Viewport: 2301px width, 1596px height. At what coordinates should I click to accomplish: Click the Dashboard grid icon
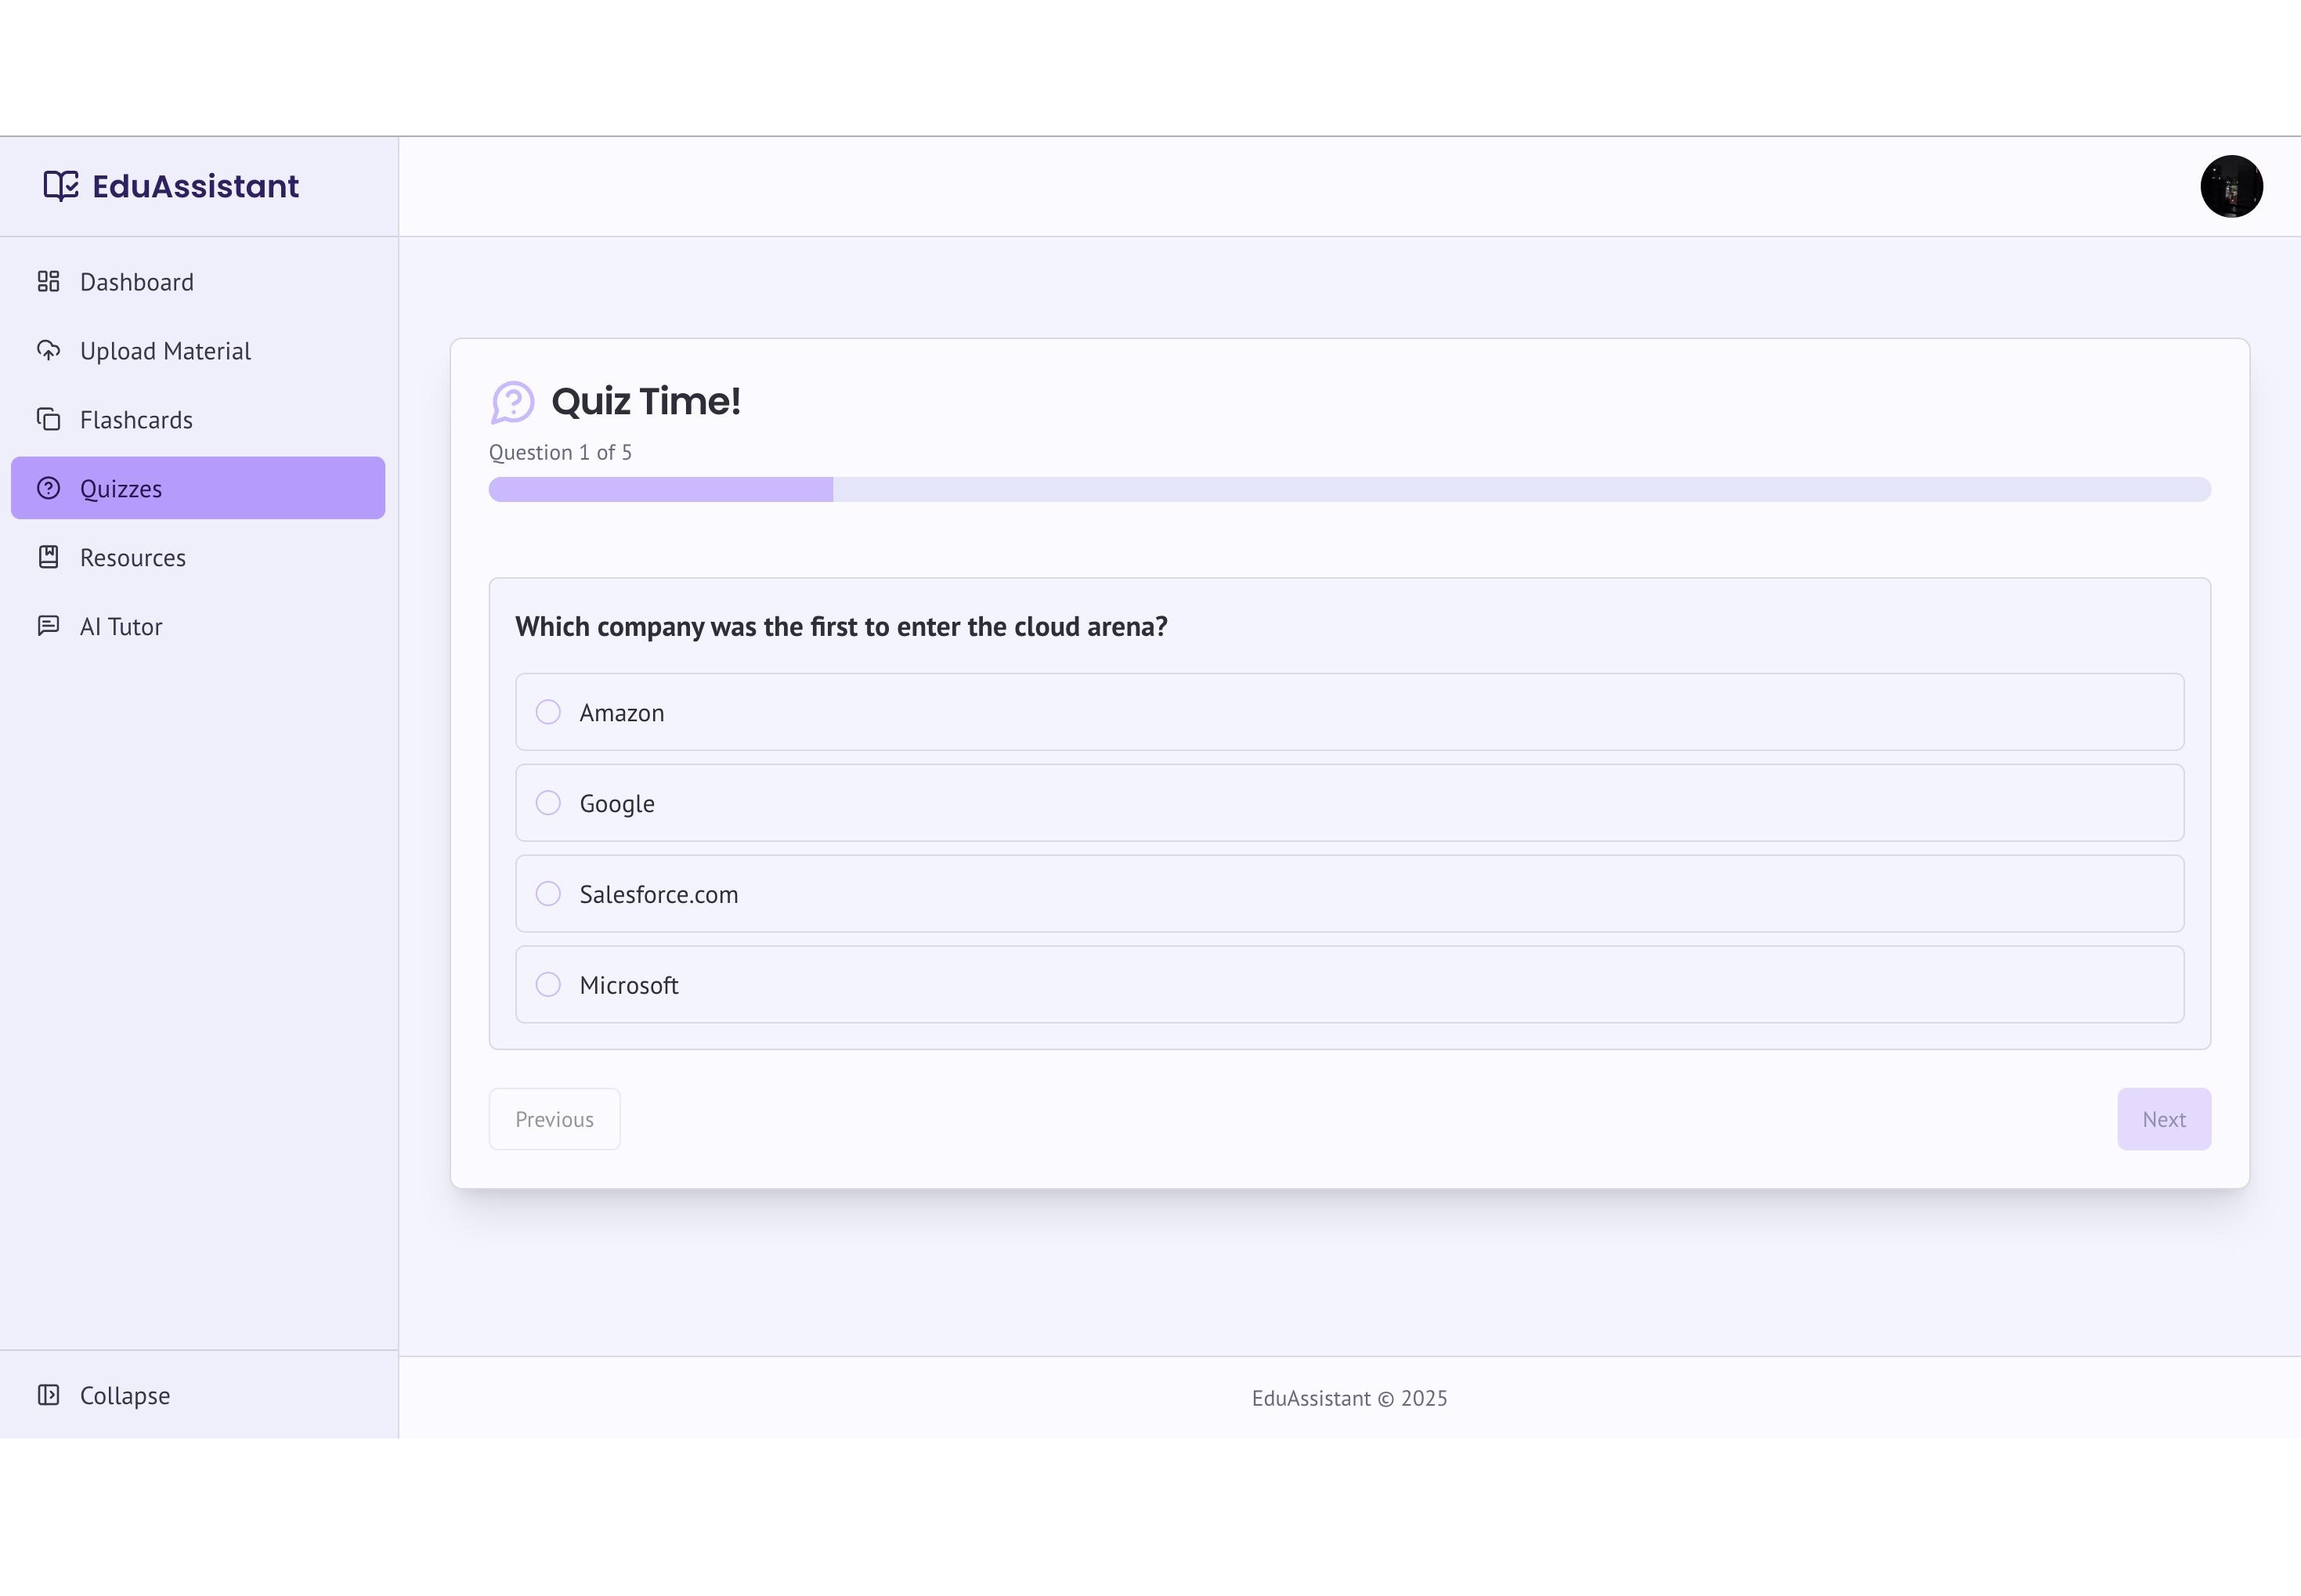49,282
